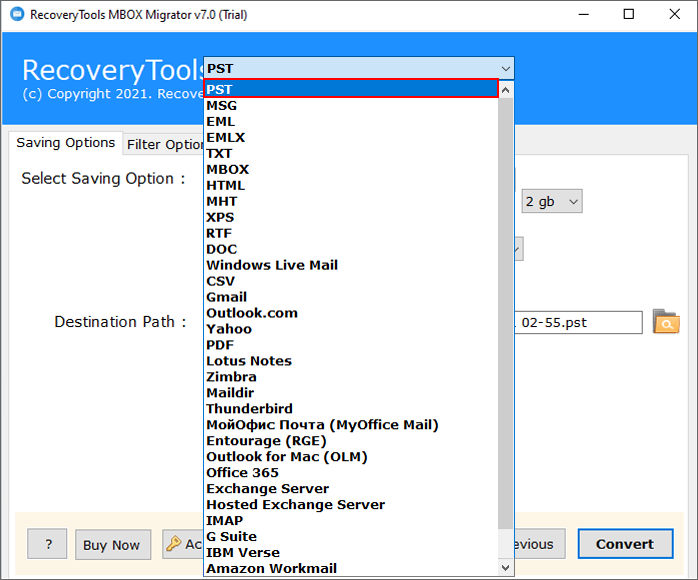Open the 2 gb split size dropdown
Image resolution: width=698 pixels, height=580 pixels.
(552, 201)
